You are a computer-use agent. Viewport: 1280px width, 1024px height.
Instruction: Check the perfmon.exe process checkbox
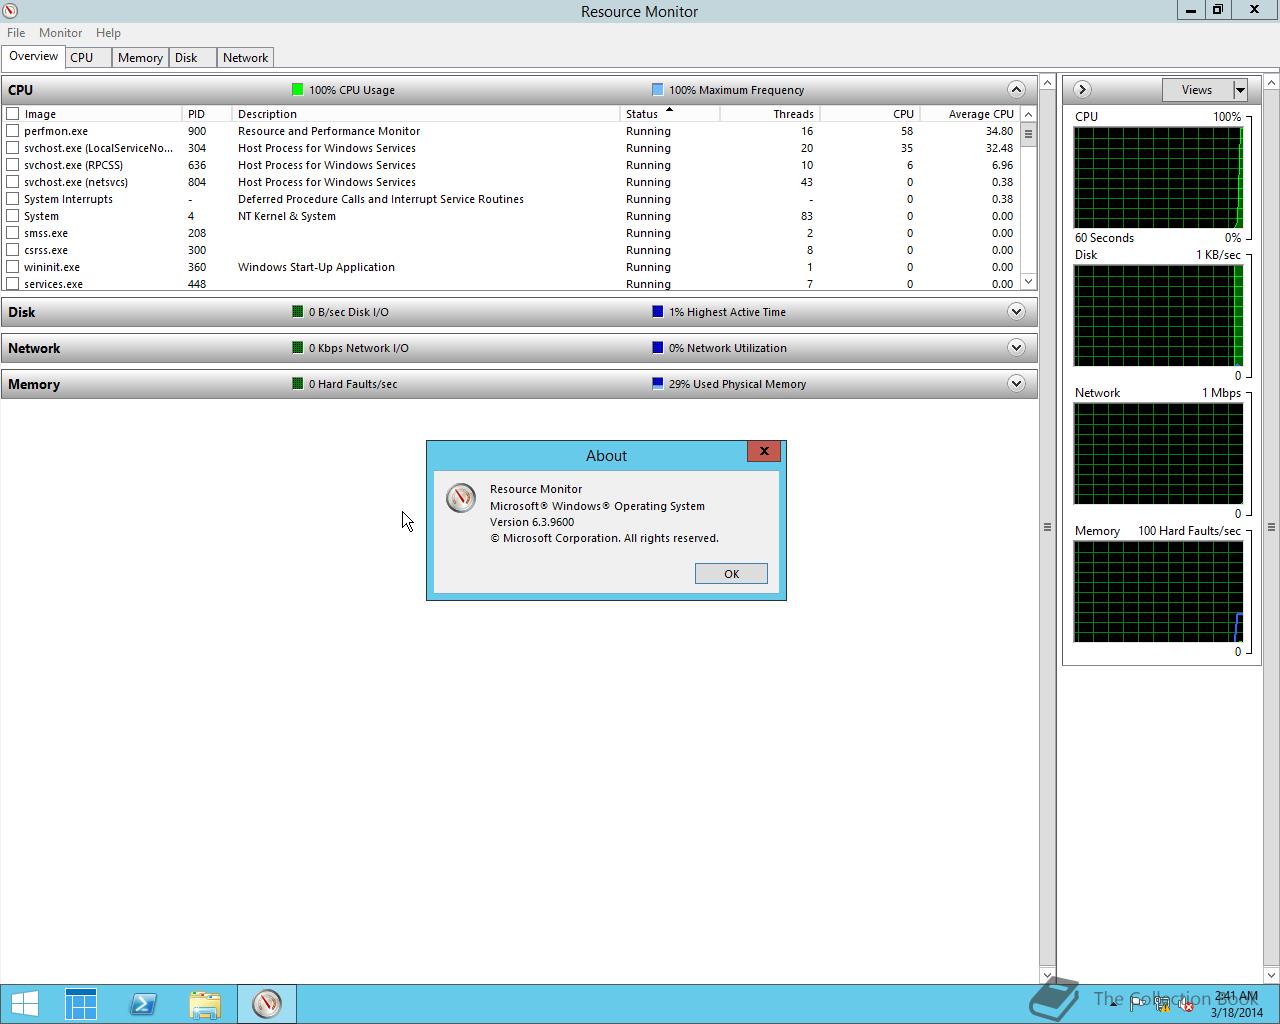(x=13, y=131)
